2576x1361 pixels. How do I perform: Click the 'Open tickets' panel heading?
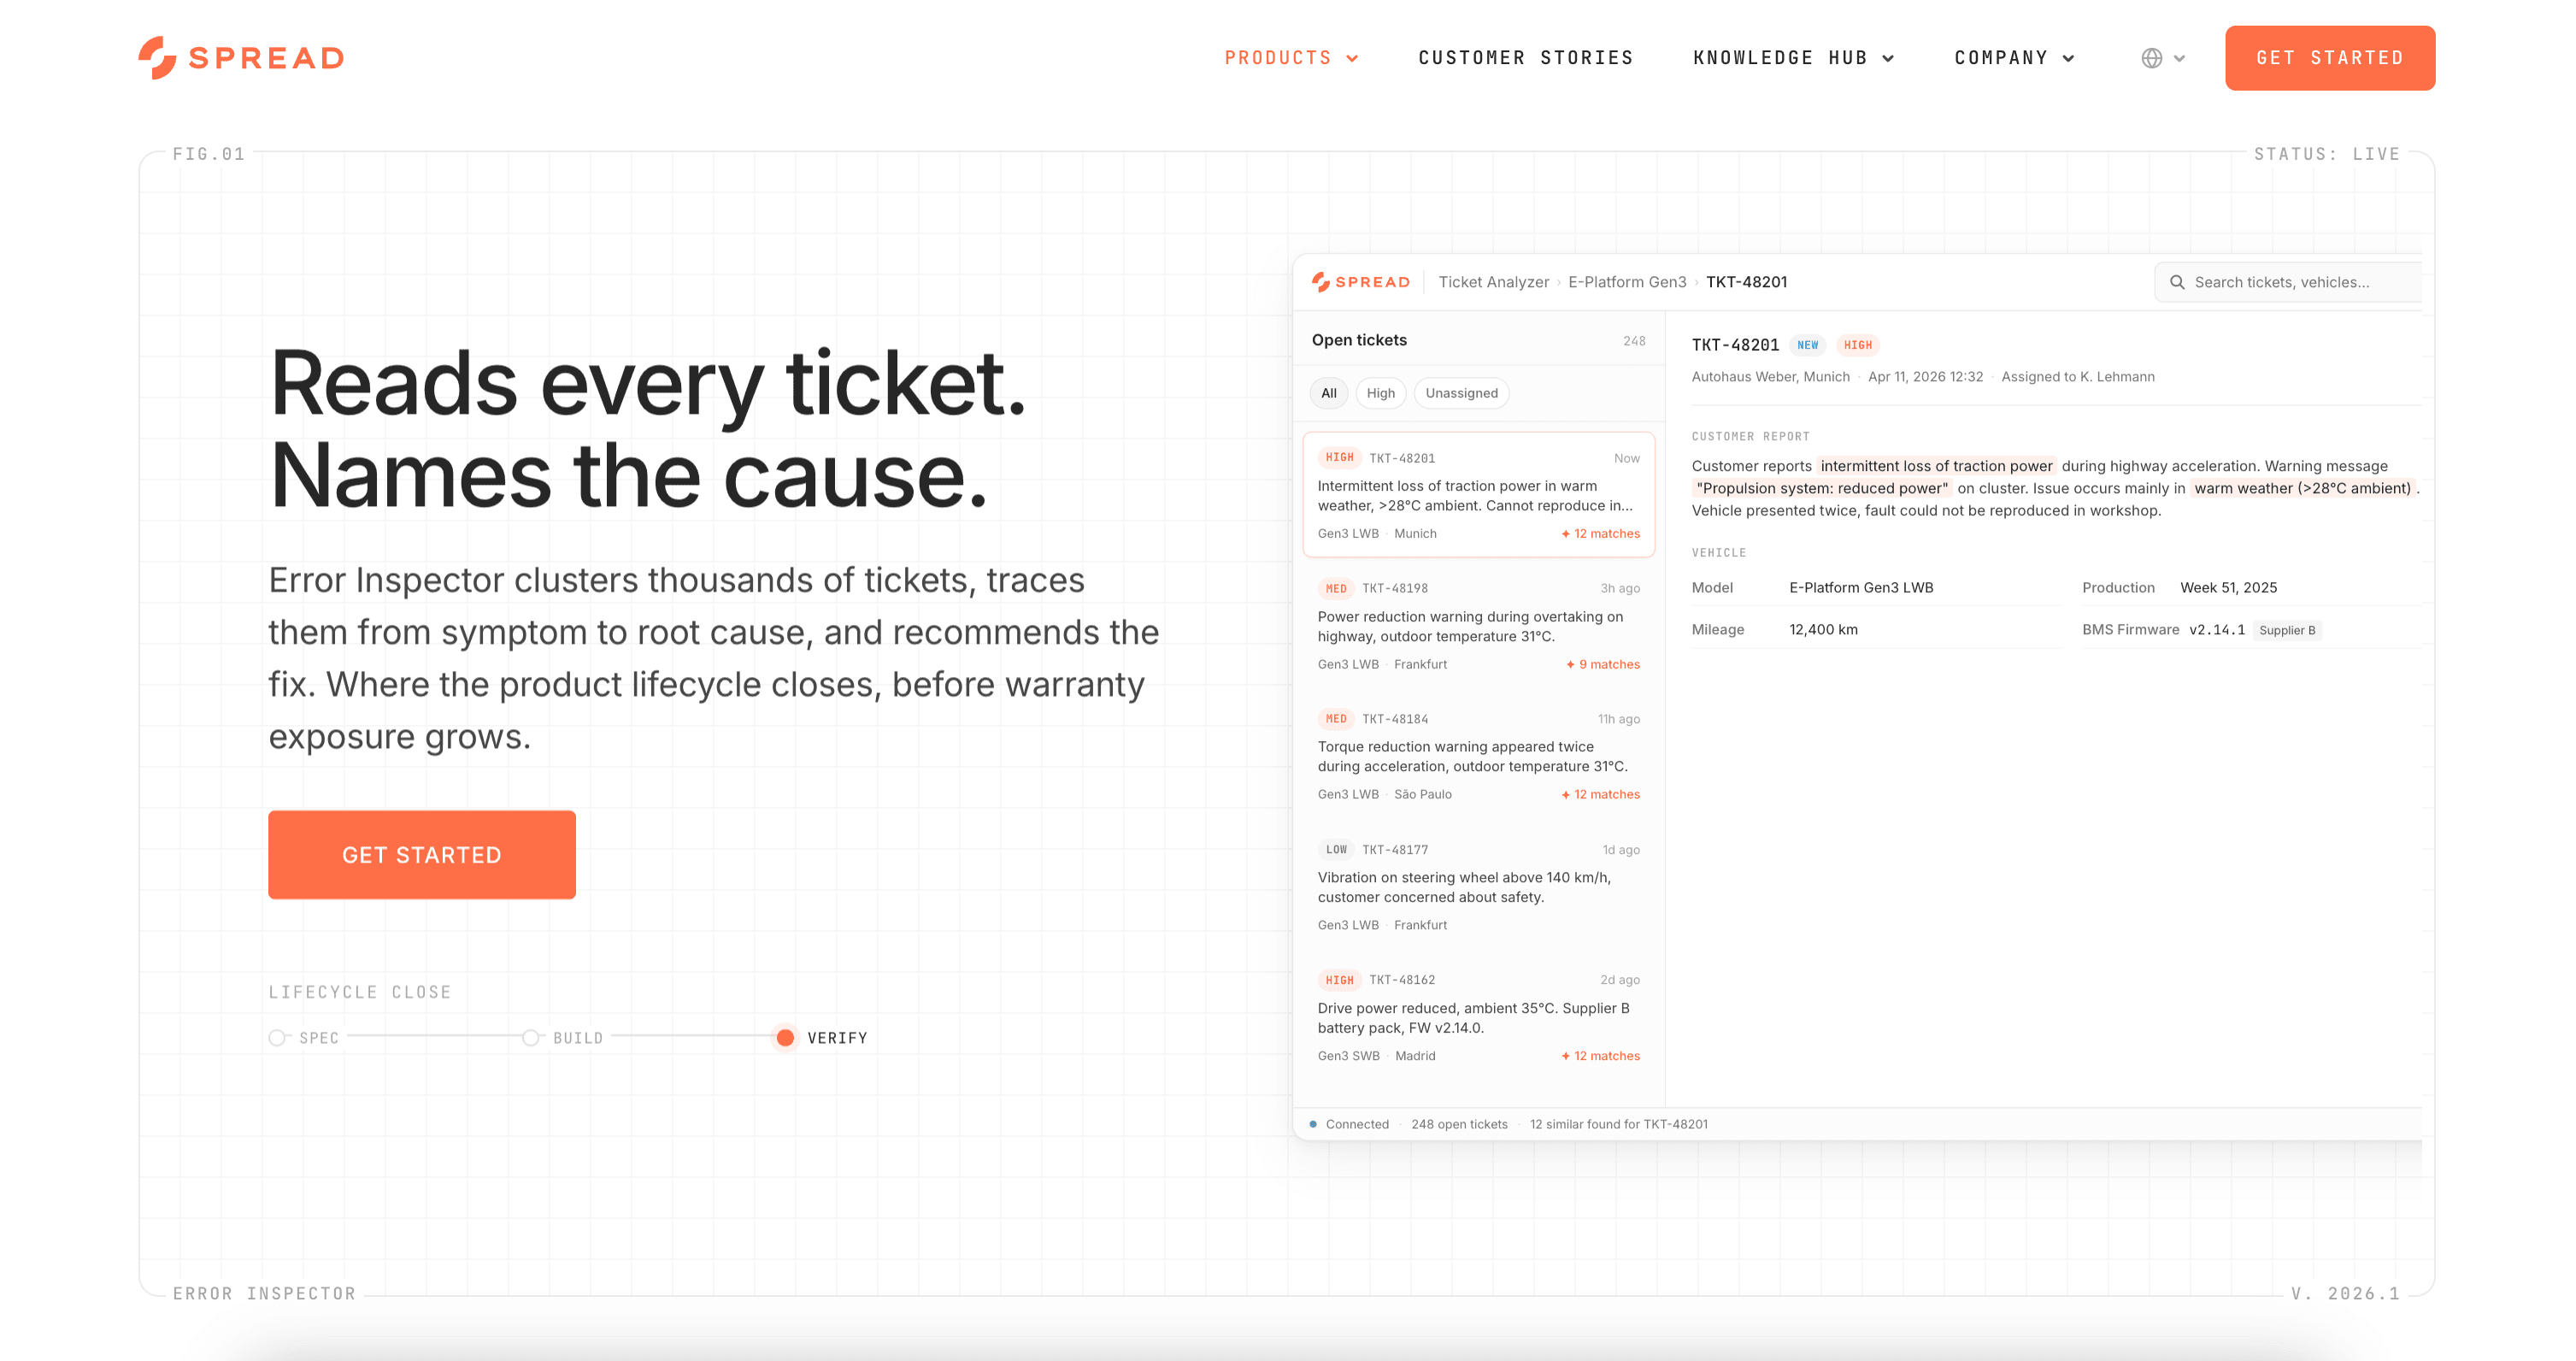click(1358, 340)
